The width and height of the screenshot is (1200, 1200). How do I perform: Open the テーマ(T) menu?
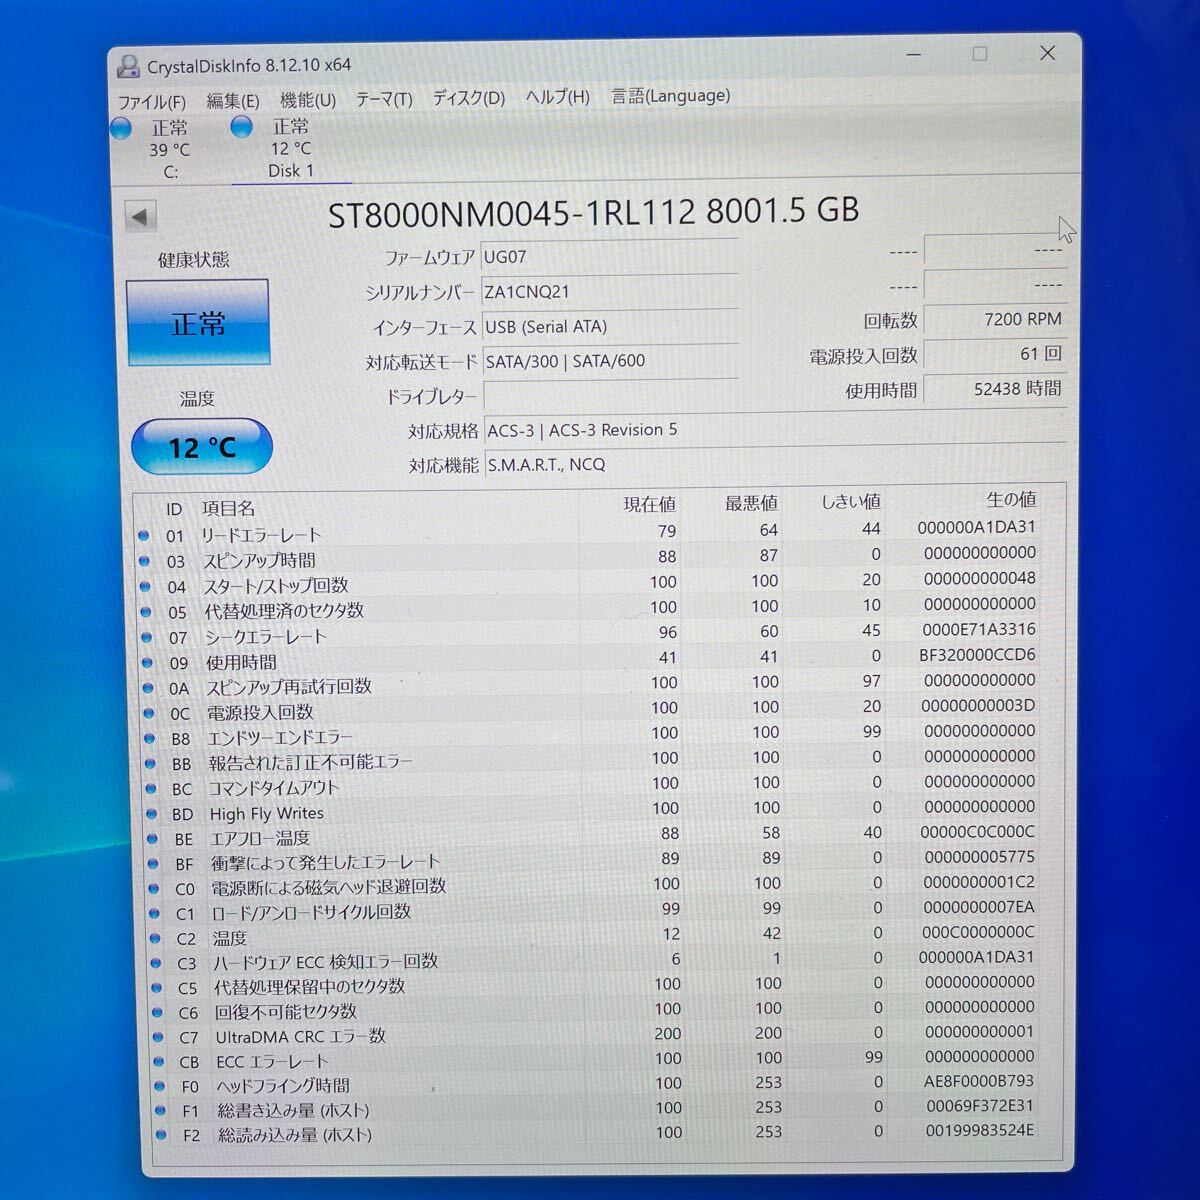pyautogui.click(x=384, y=98)
